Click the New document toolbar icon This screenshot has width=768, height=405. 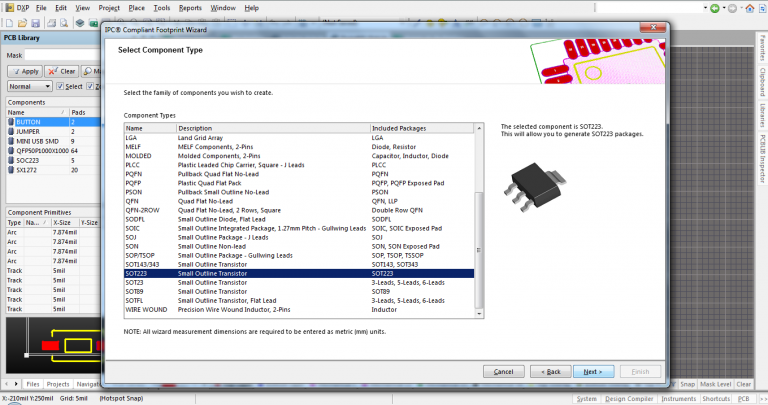point(9,23)
